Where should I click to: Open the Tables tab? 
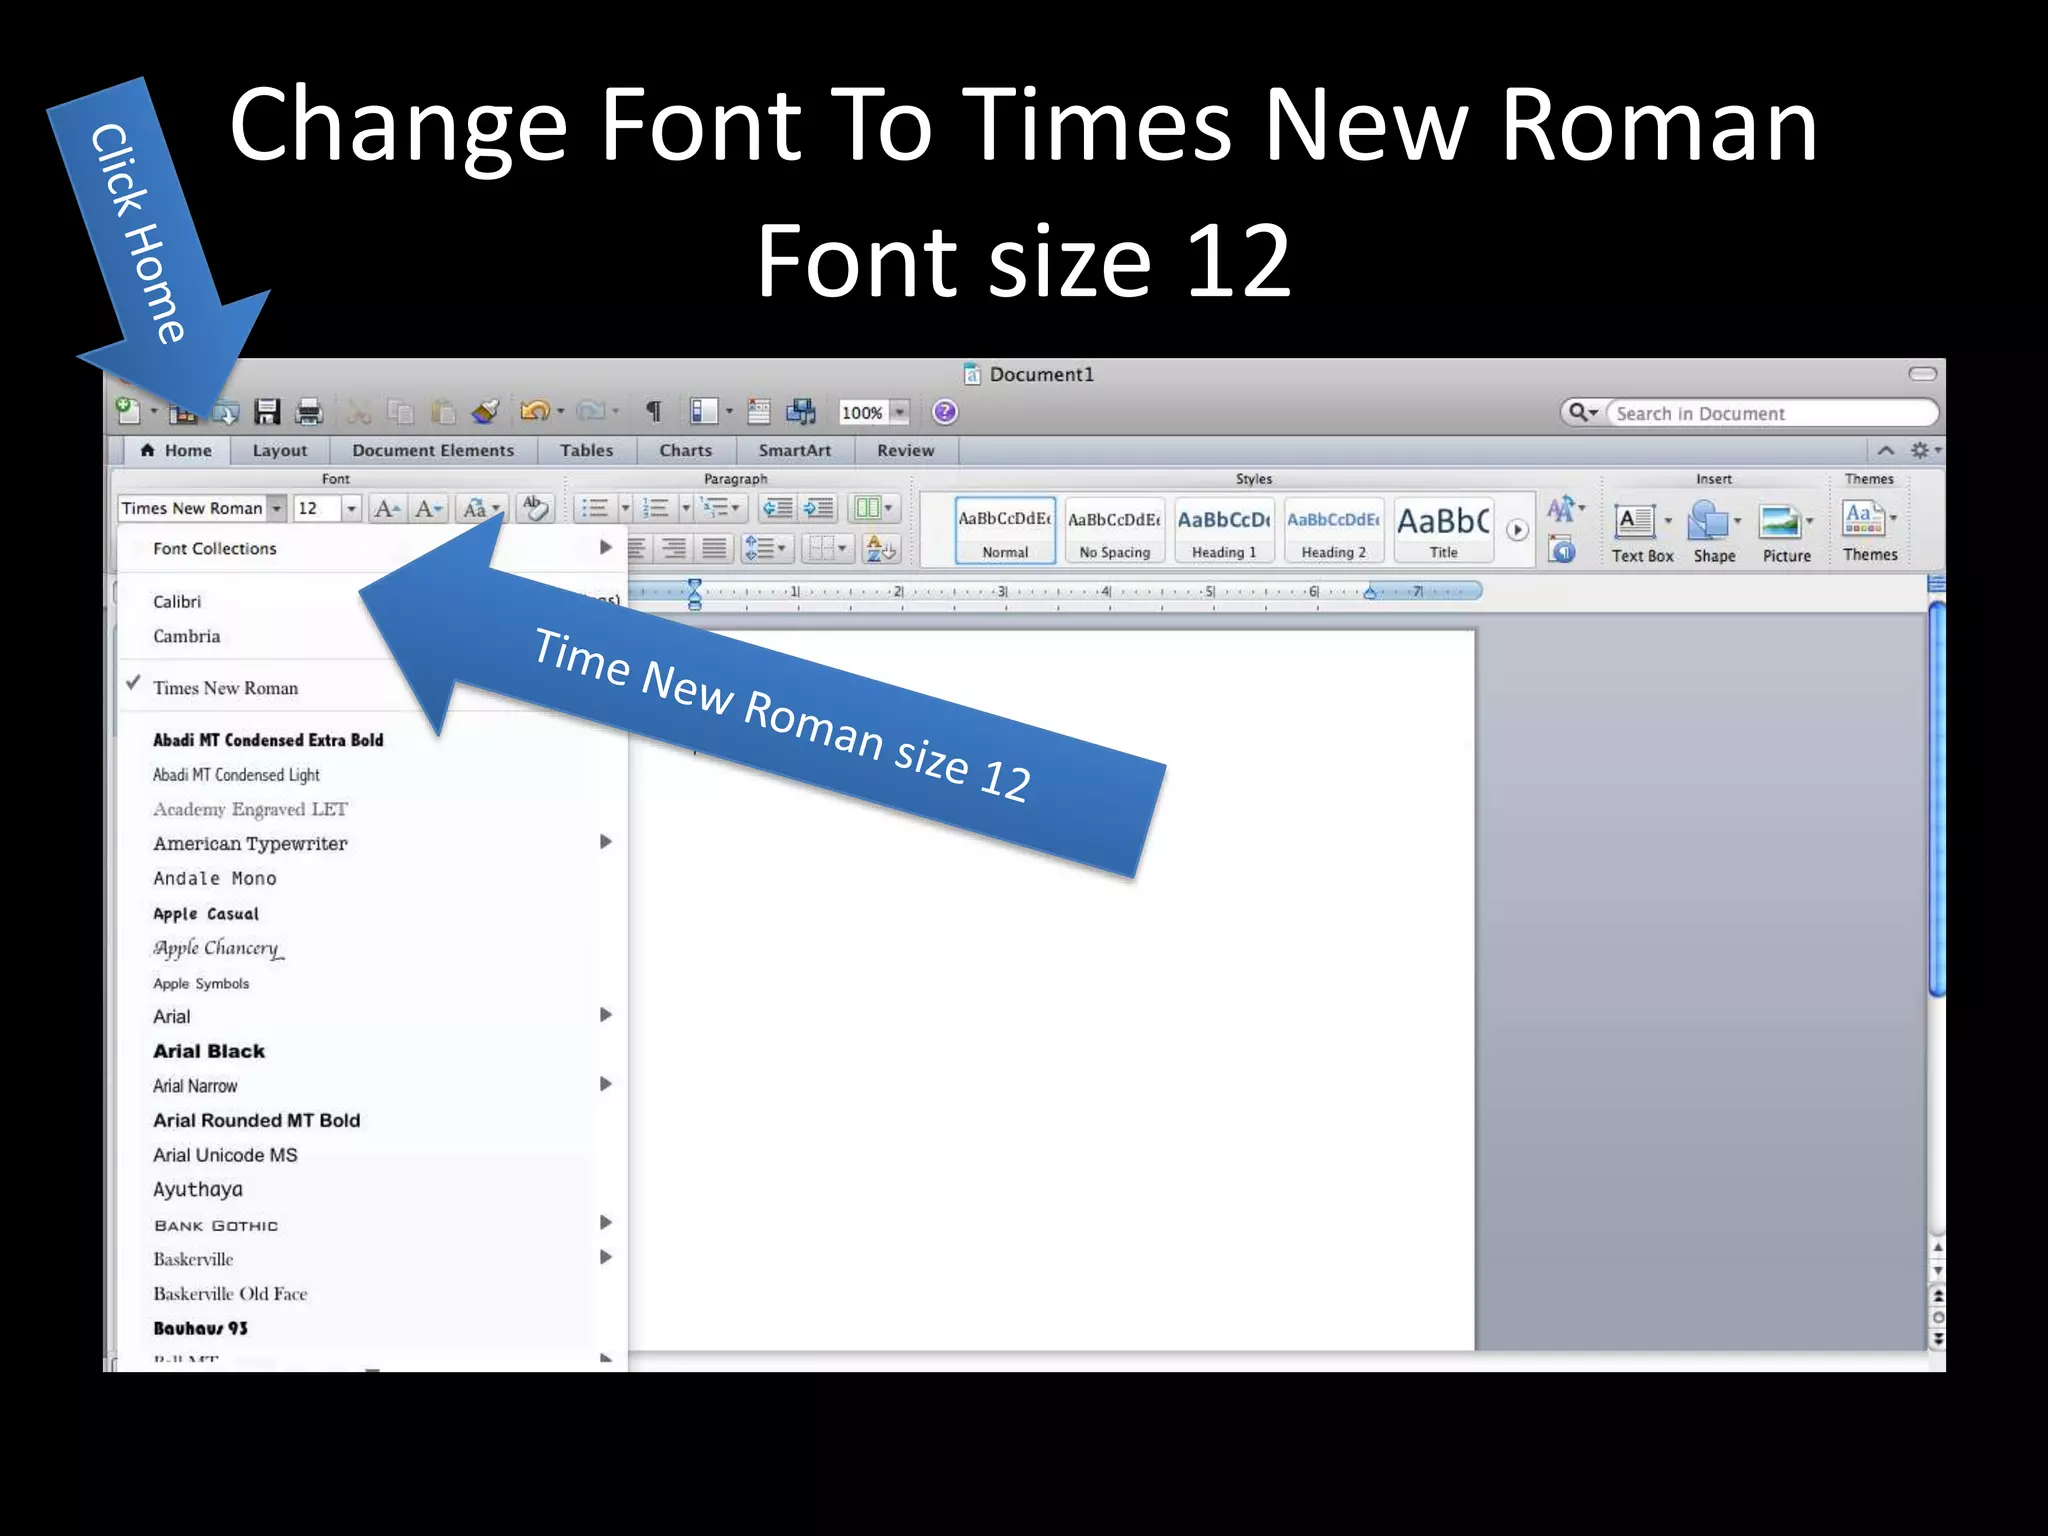[587, 450]
